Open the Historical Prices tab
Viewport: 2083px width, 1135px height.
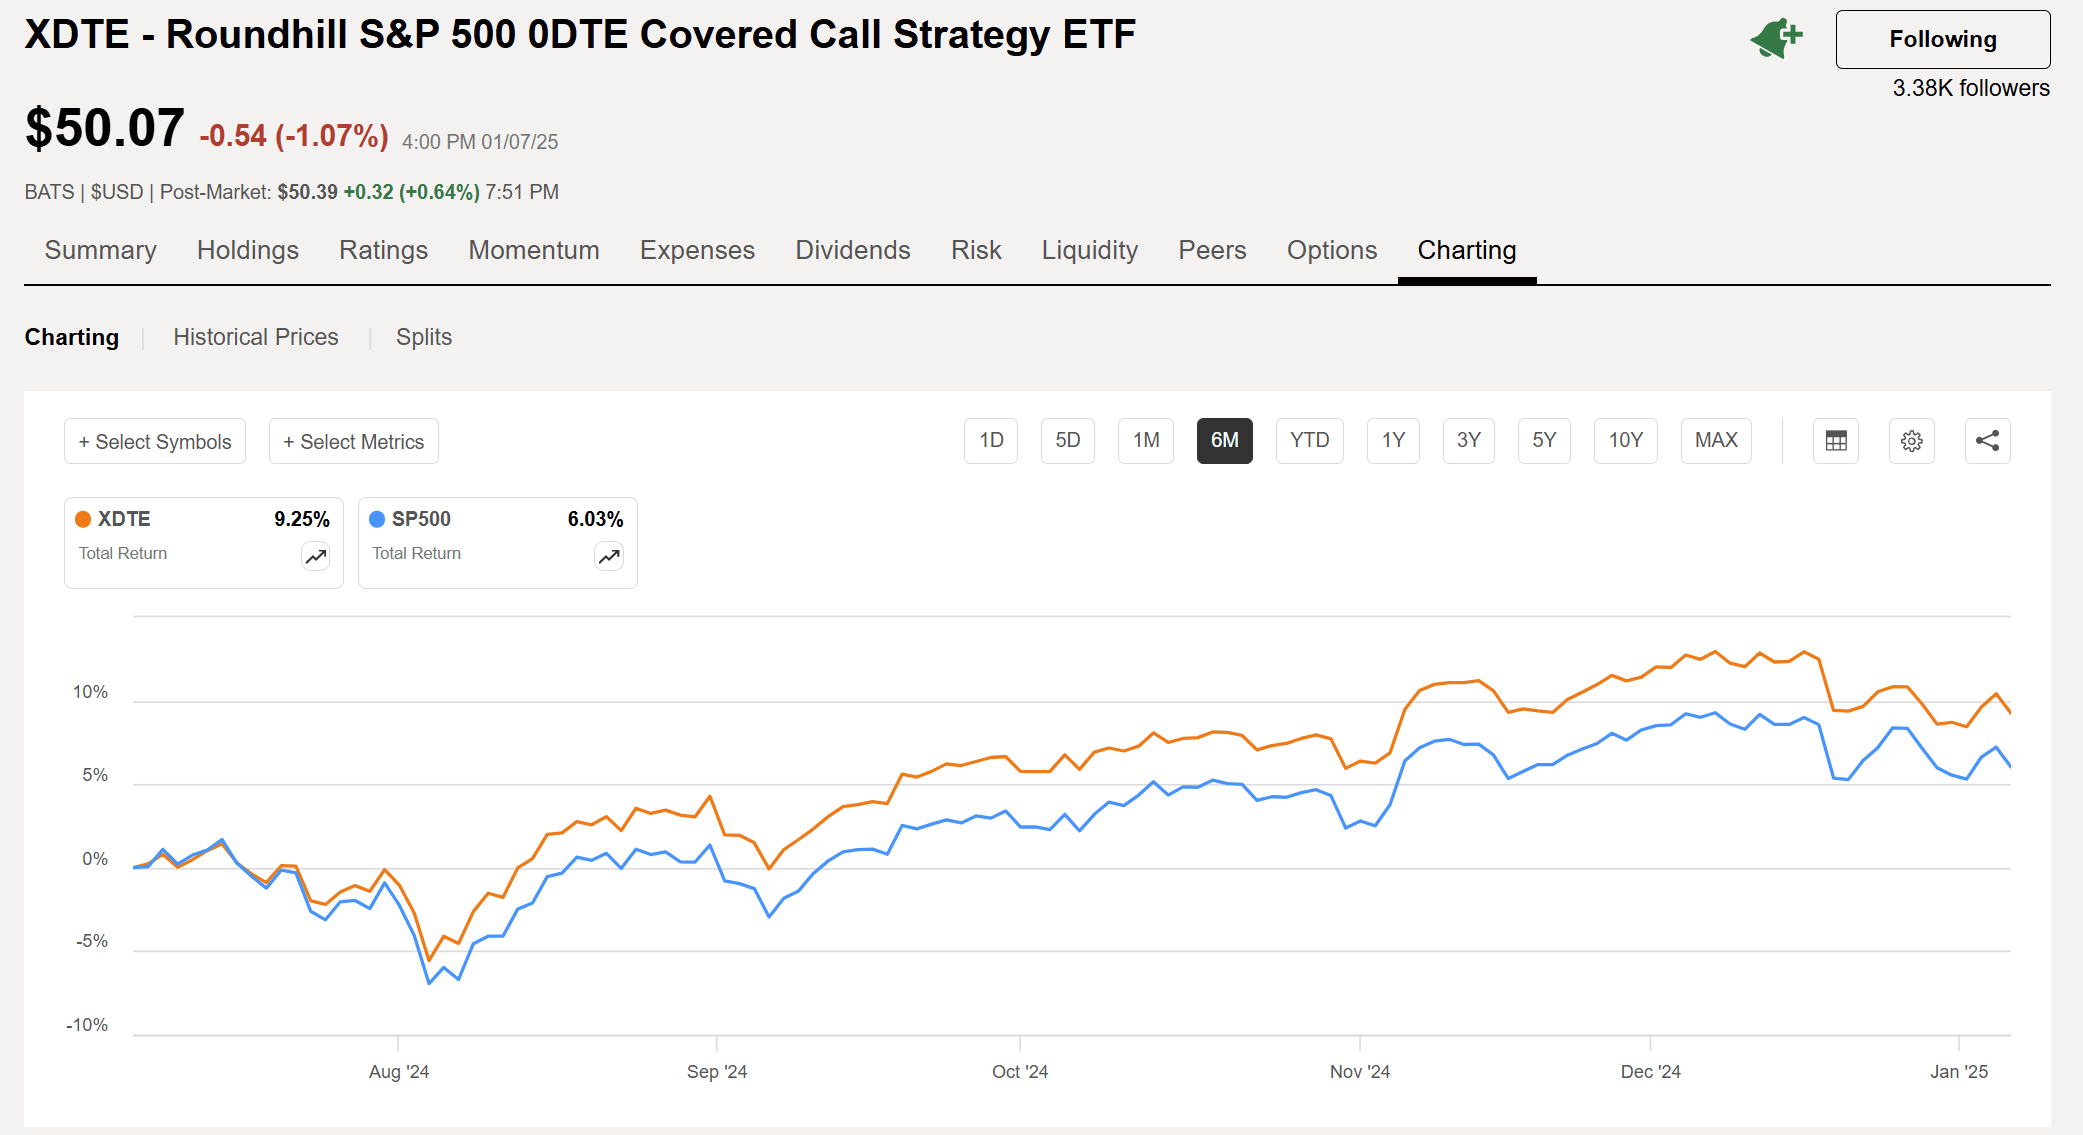(256, 337)
